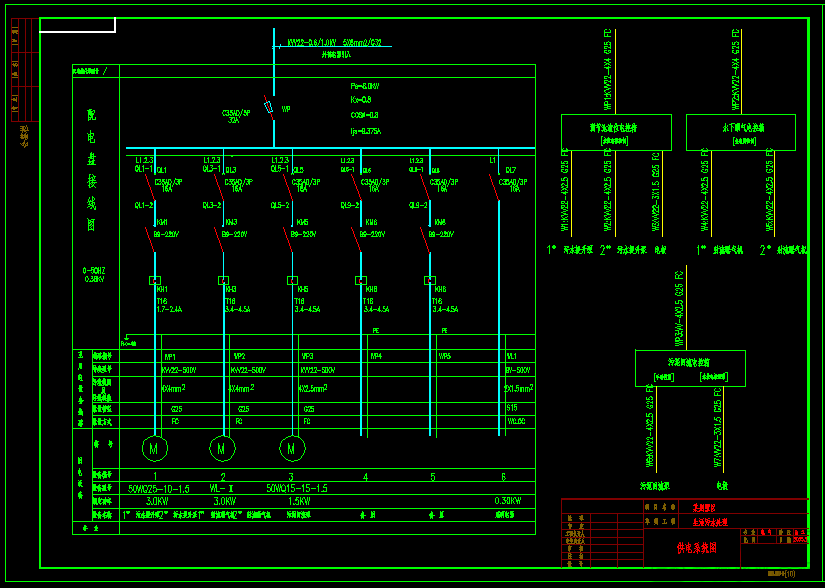This screenshot has height=588, width=825.
Task: Click the vertical 配电盘接线图 heading text
Action: 92,170
